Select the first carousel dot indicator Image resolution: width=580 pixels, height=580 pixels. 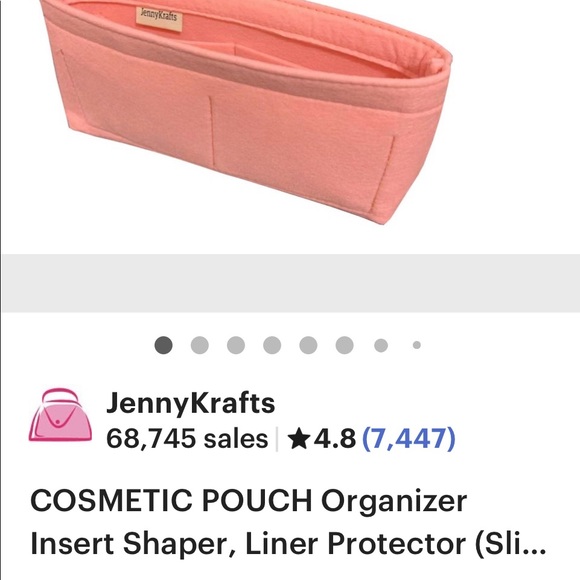pos(163,345)
